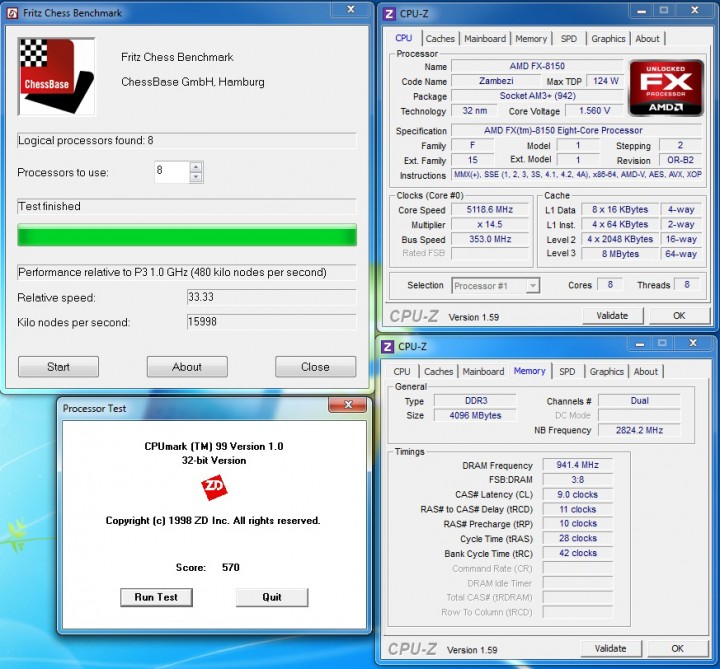Viewport: 720px width, 669px height.
Task: Open Graphics tab in upper CPU-Z window
Action: pyautogui.click(x=608, y=39)
